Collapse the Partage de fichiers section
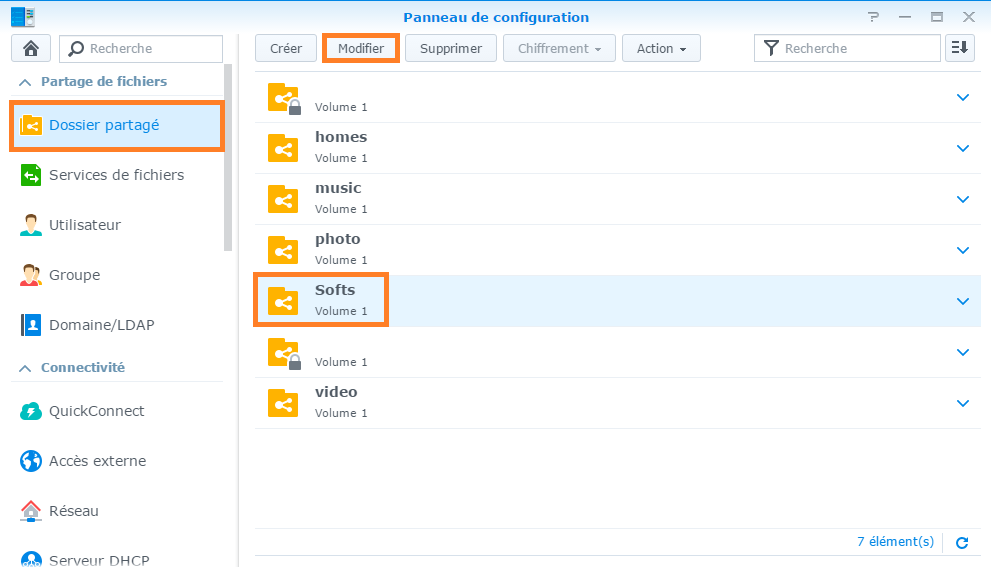Viewport: 991px width, 567px height. (25, 82)
